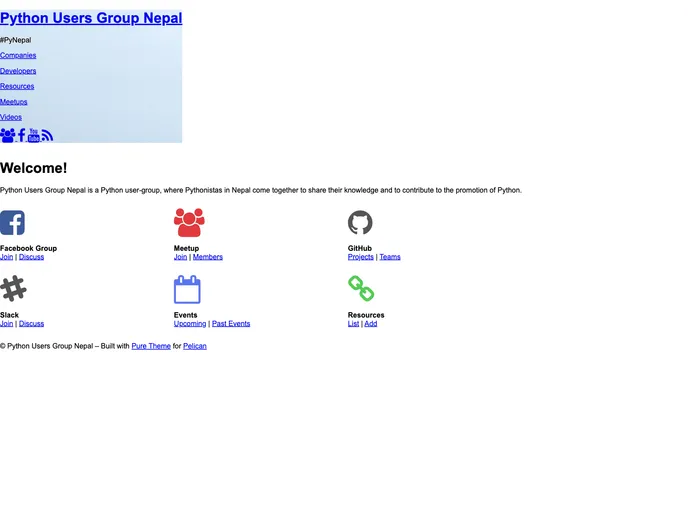Image resolution: width=688 pixels, height=512 pixels.
Task: Click the Facebook Group label
Action: click(29, 248)
